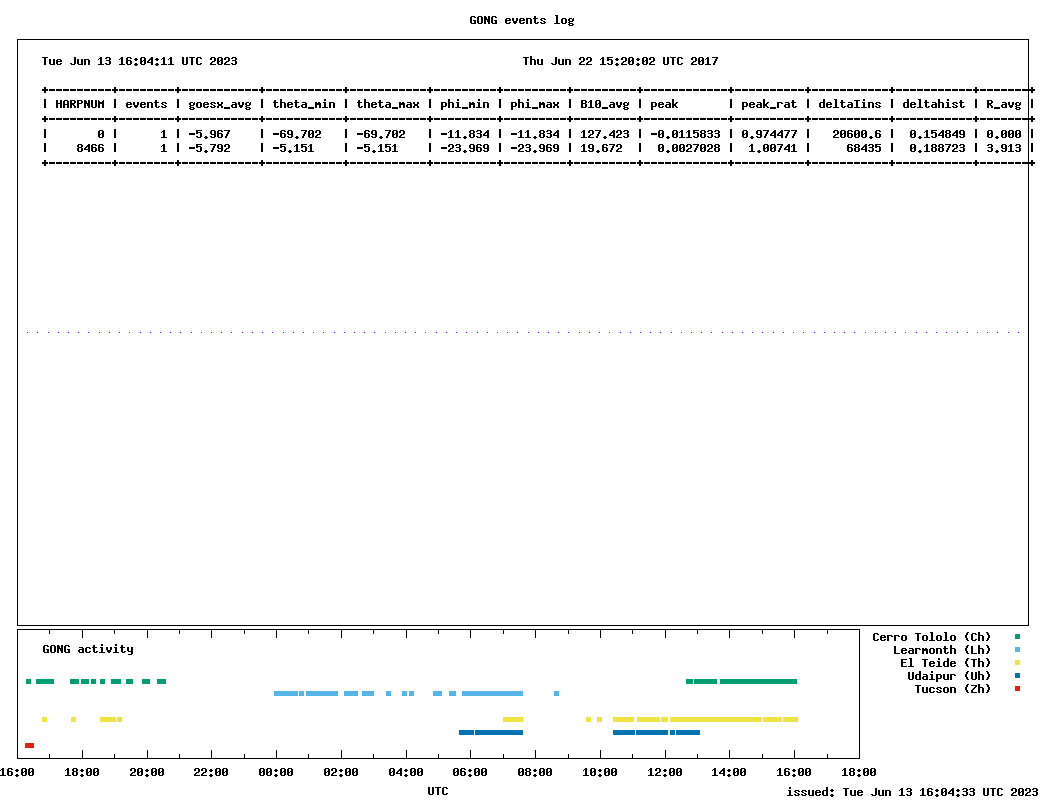This screenshot has width=1050, height=800.
Task: Click peak_rat value 1.00741
Action: pyautogui.click(x=773, y=148)
